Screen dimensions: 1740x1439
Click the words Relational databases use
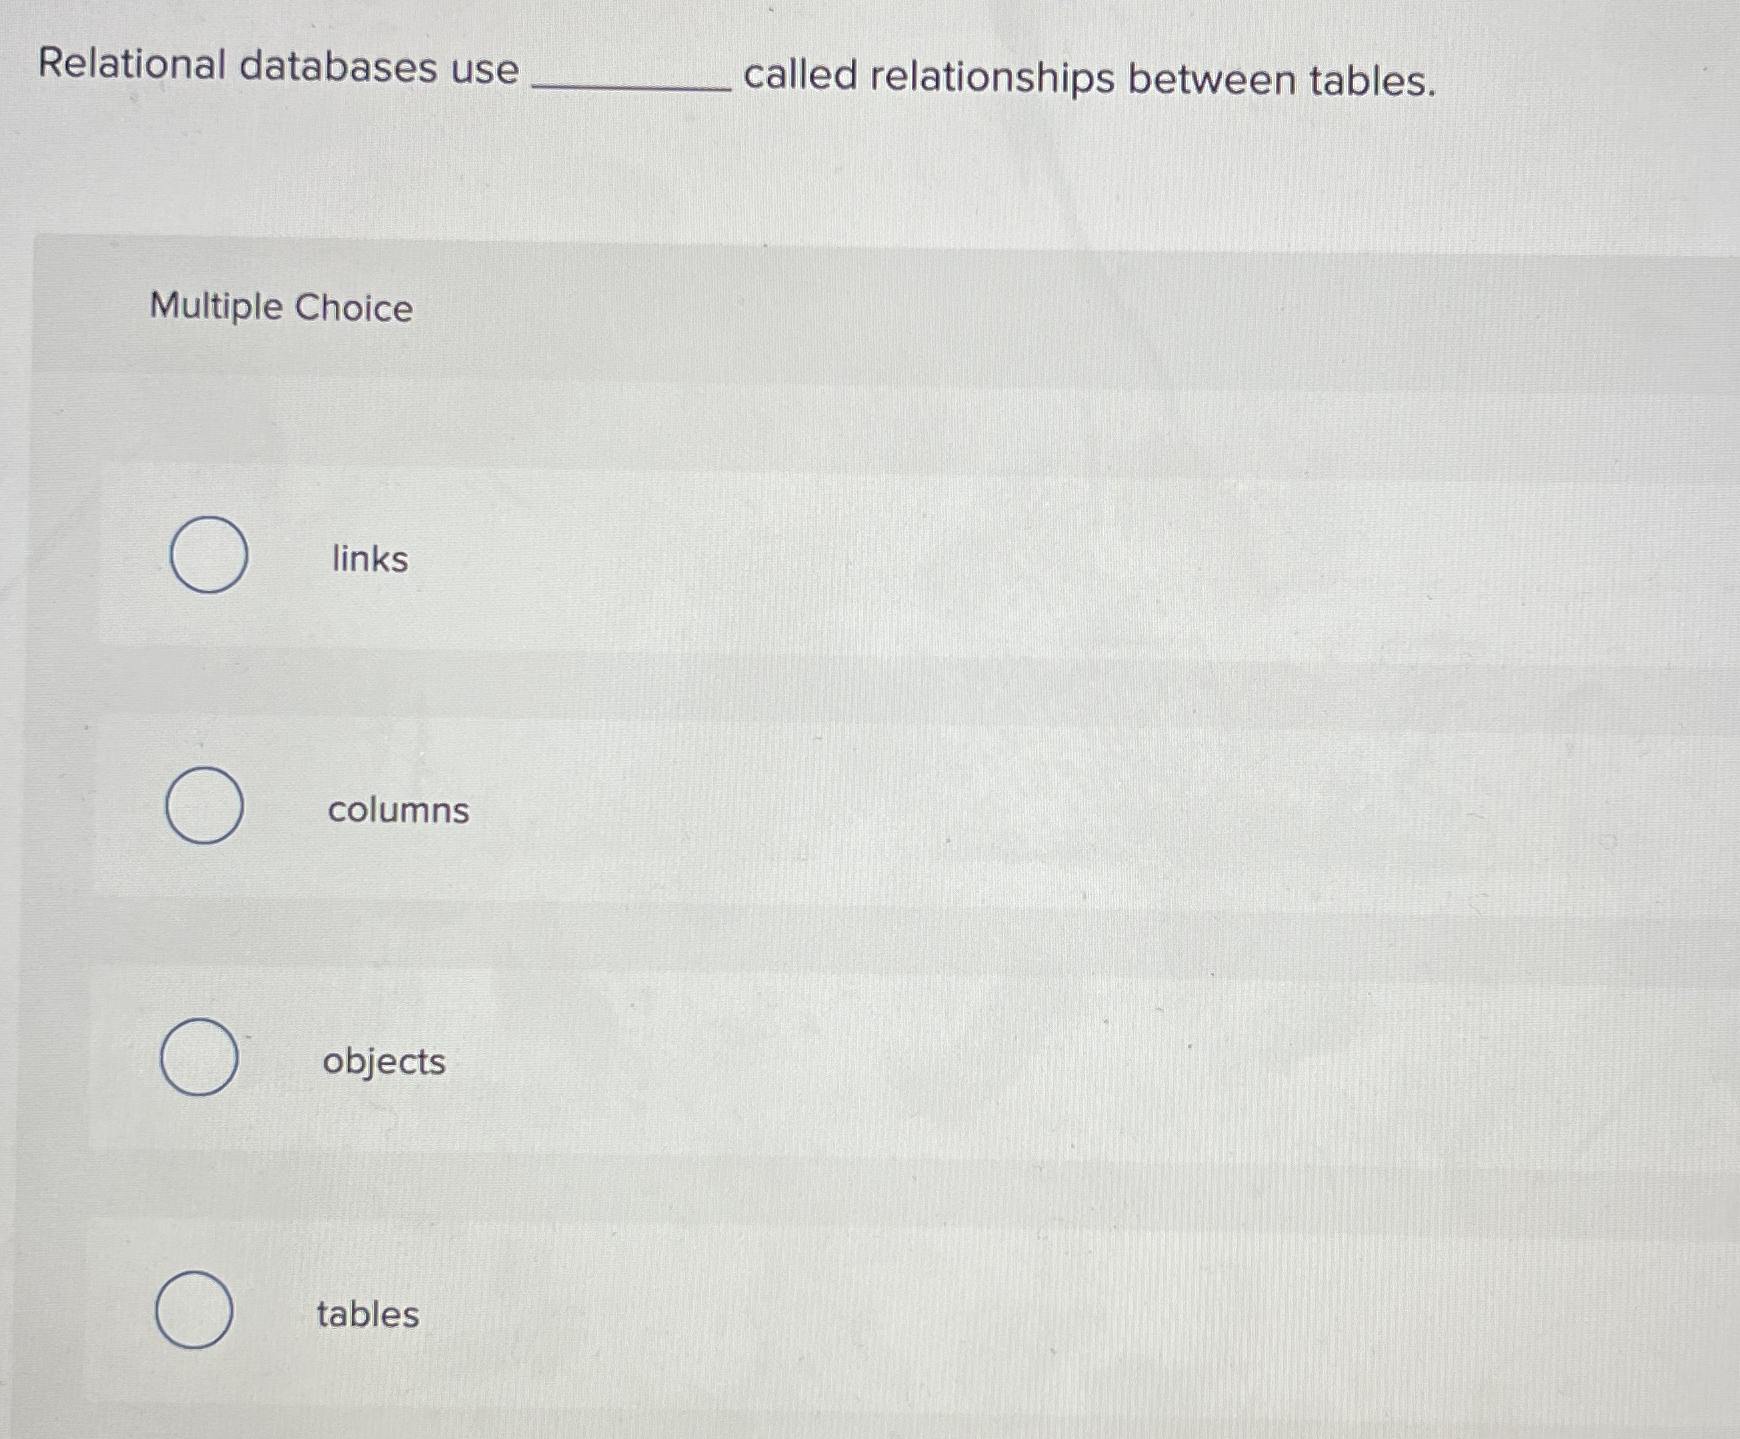[x=280, y=70]
